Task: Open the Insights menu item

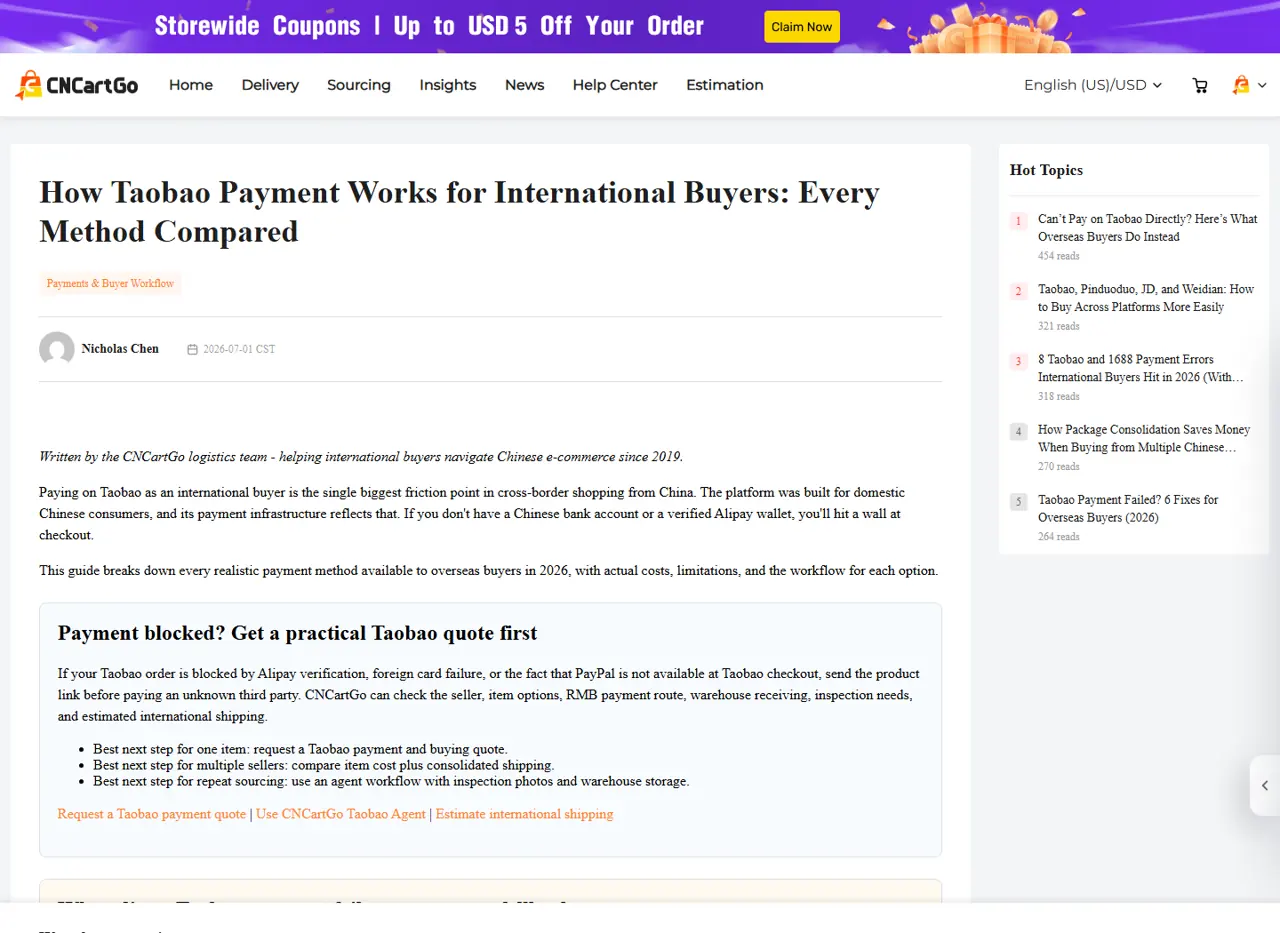Action: coord(448,85)
